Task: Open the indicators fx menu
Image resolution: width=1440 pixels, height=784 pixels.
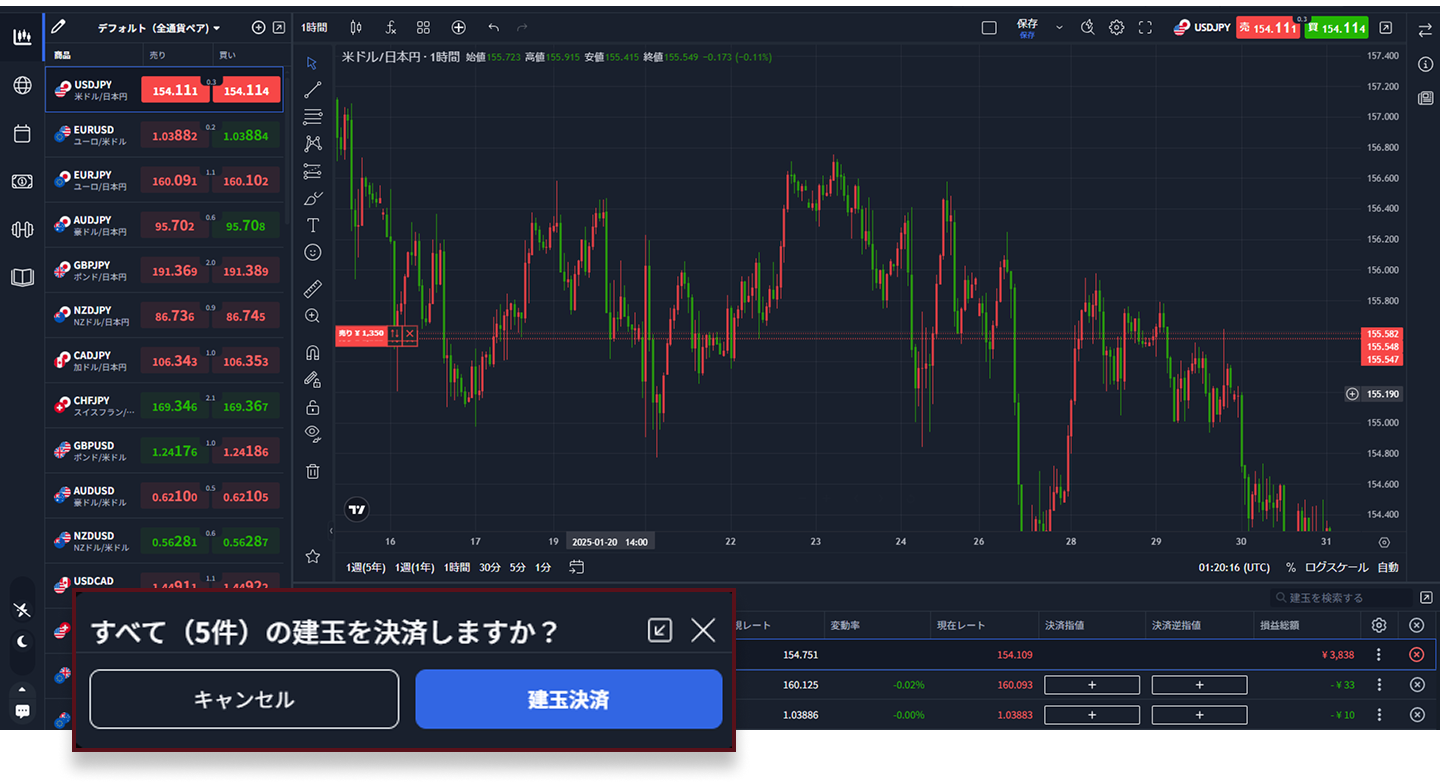Action: click(391, 28)
